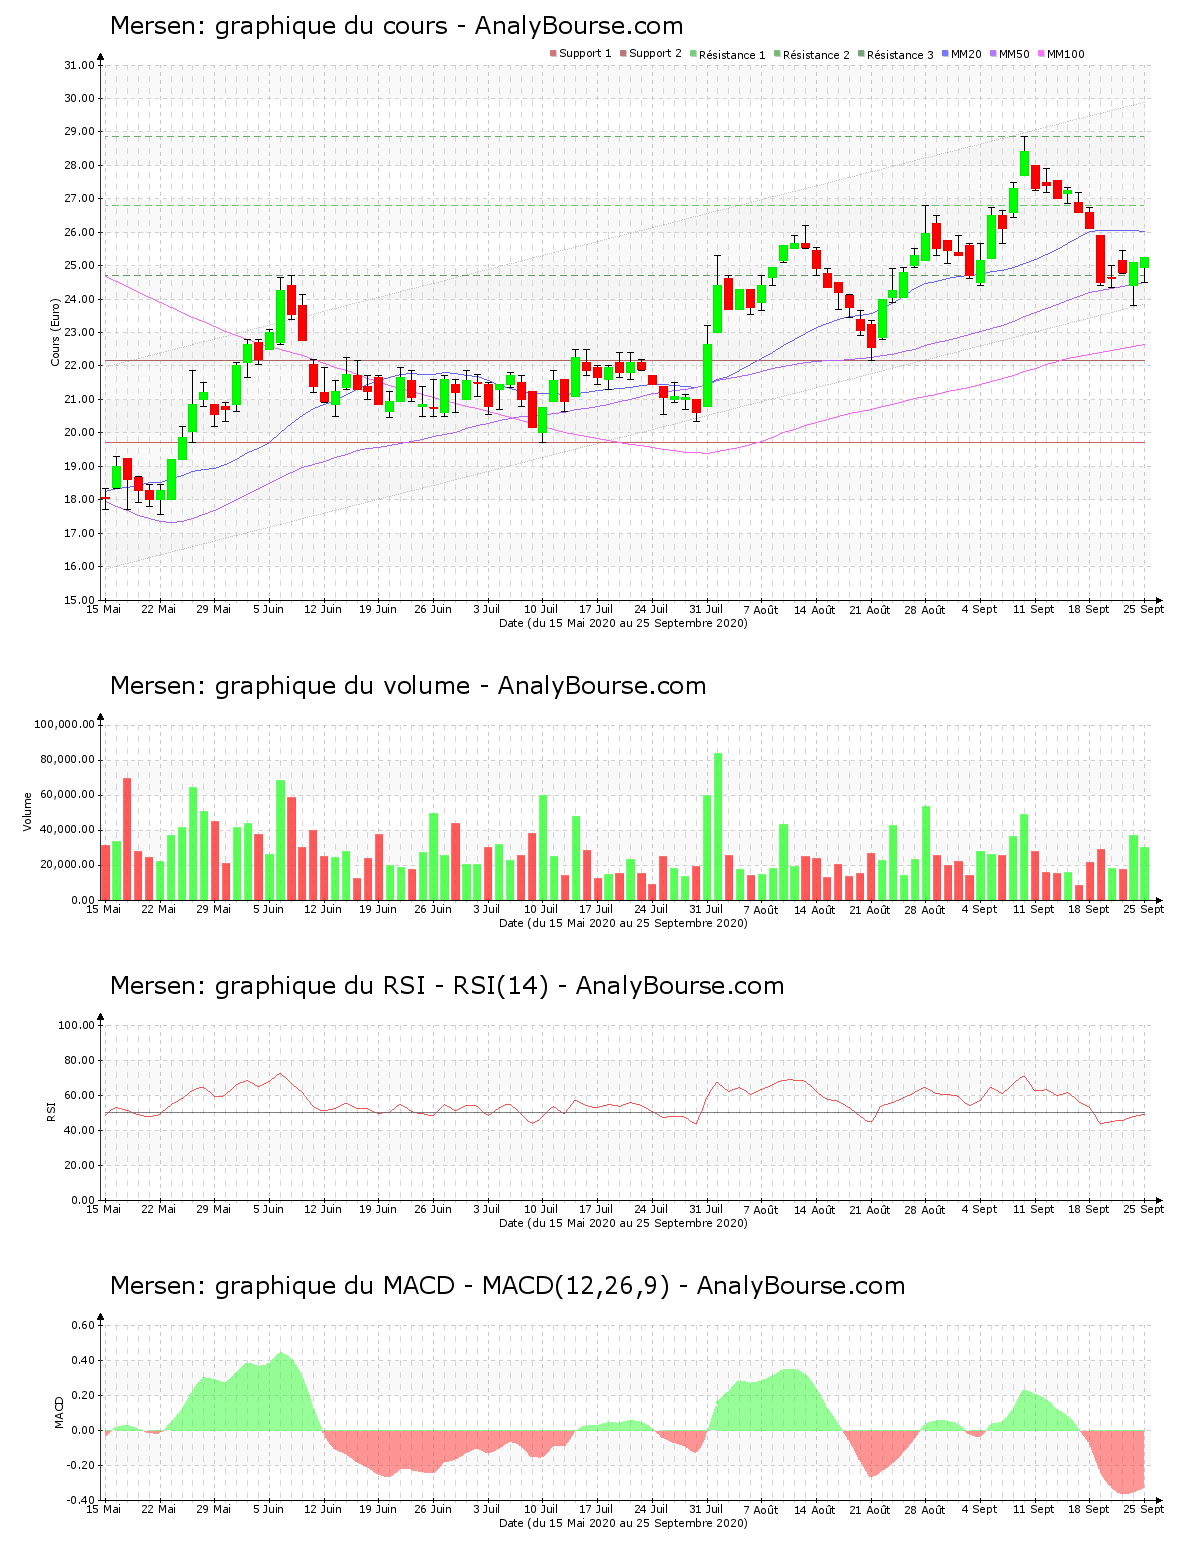
Task: Click the Support 2 legend entry
Action: 650,54
